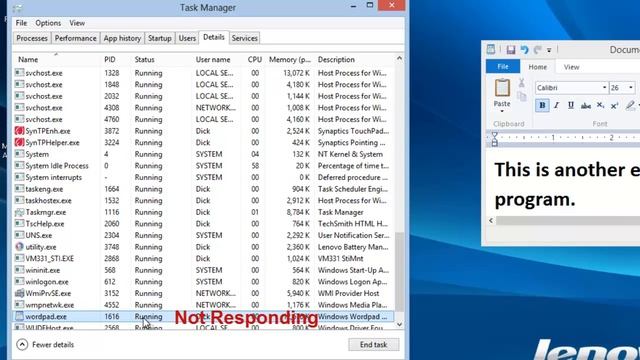Switch to the Services tab
The width and height of the screenshot is (640, 360).
[244, 38]
